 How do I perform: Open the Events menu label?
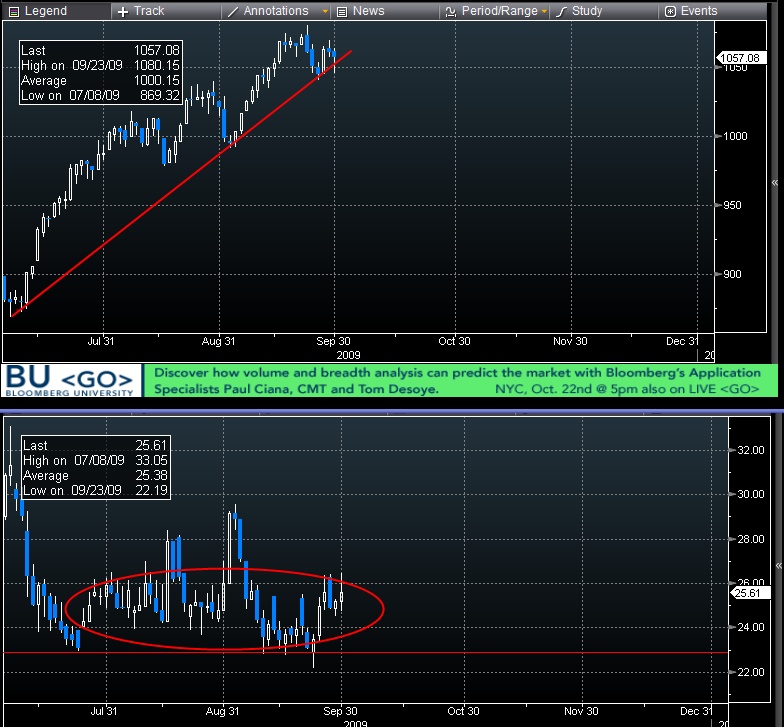tap(699, 11)
